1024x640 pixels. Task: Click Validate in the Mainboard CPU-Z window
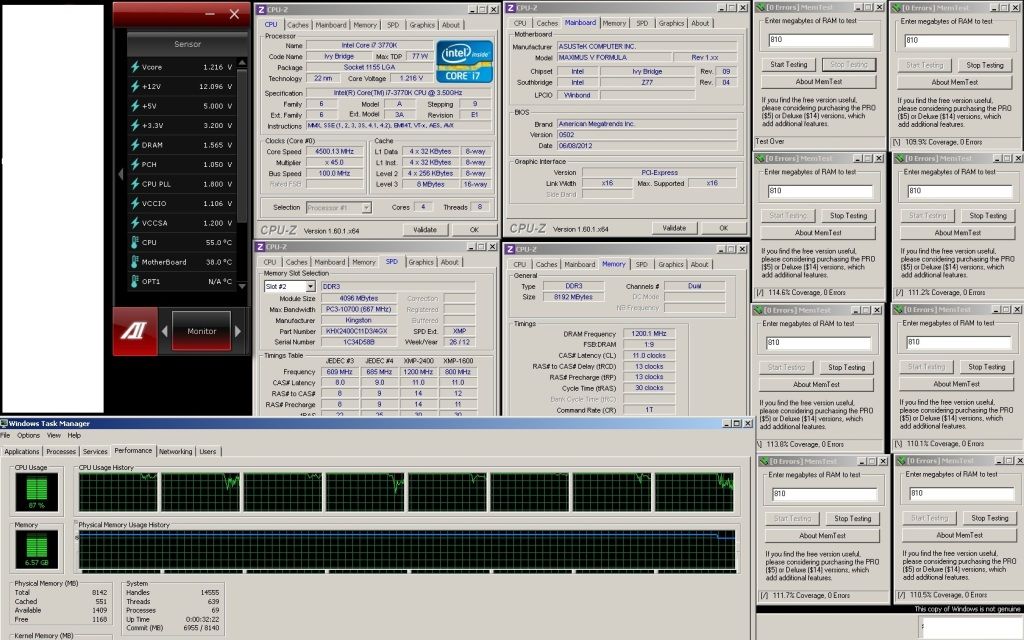[673, 228]
